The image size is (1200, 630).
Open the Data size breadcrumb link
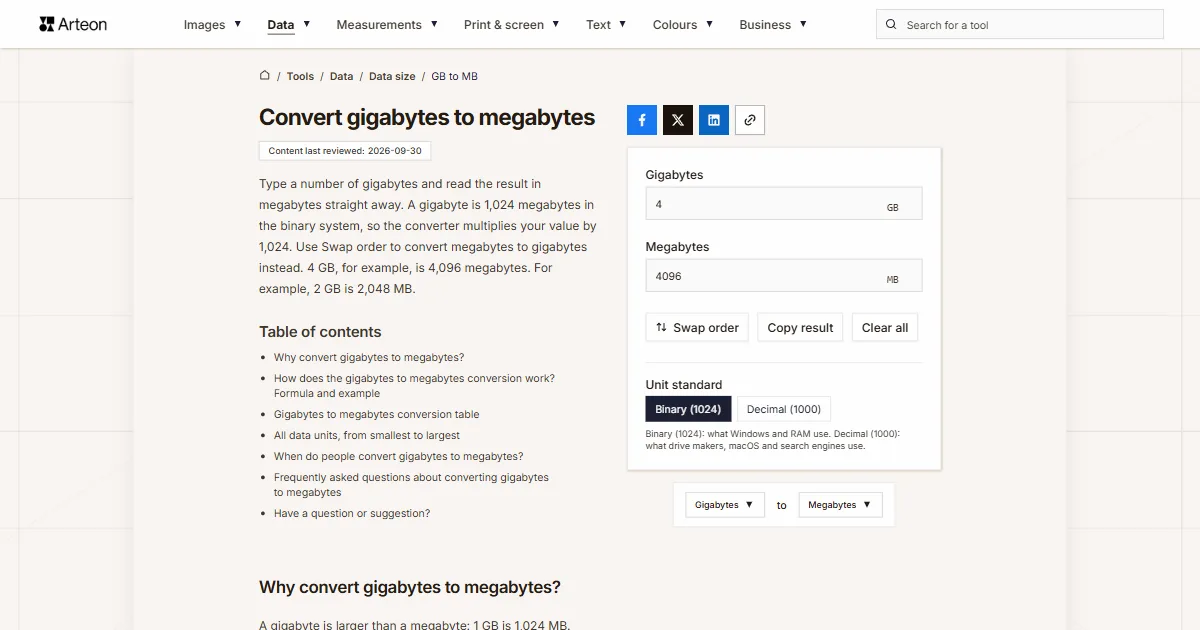point(392,76)
